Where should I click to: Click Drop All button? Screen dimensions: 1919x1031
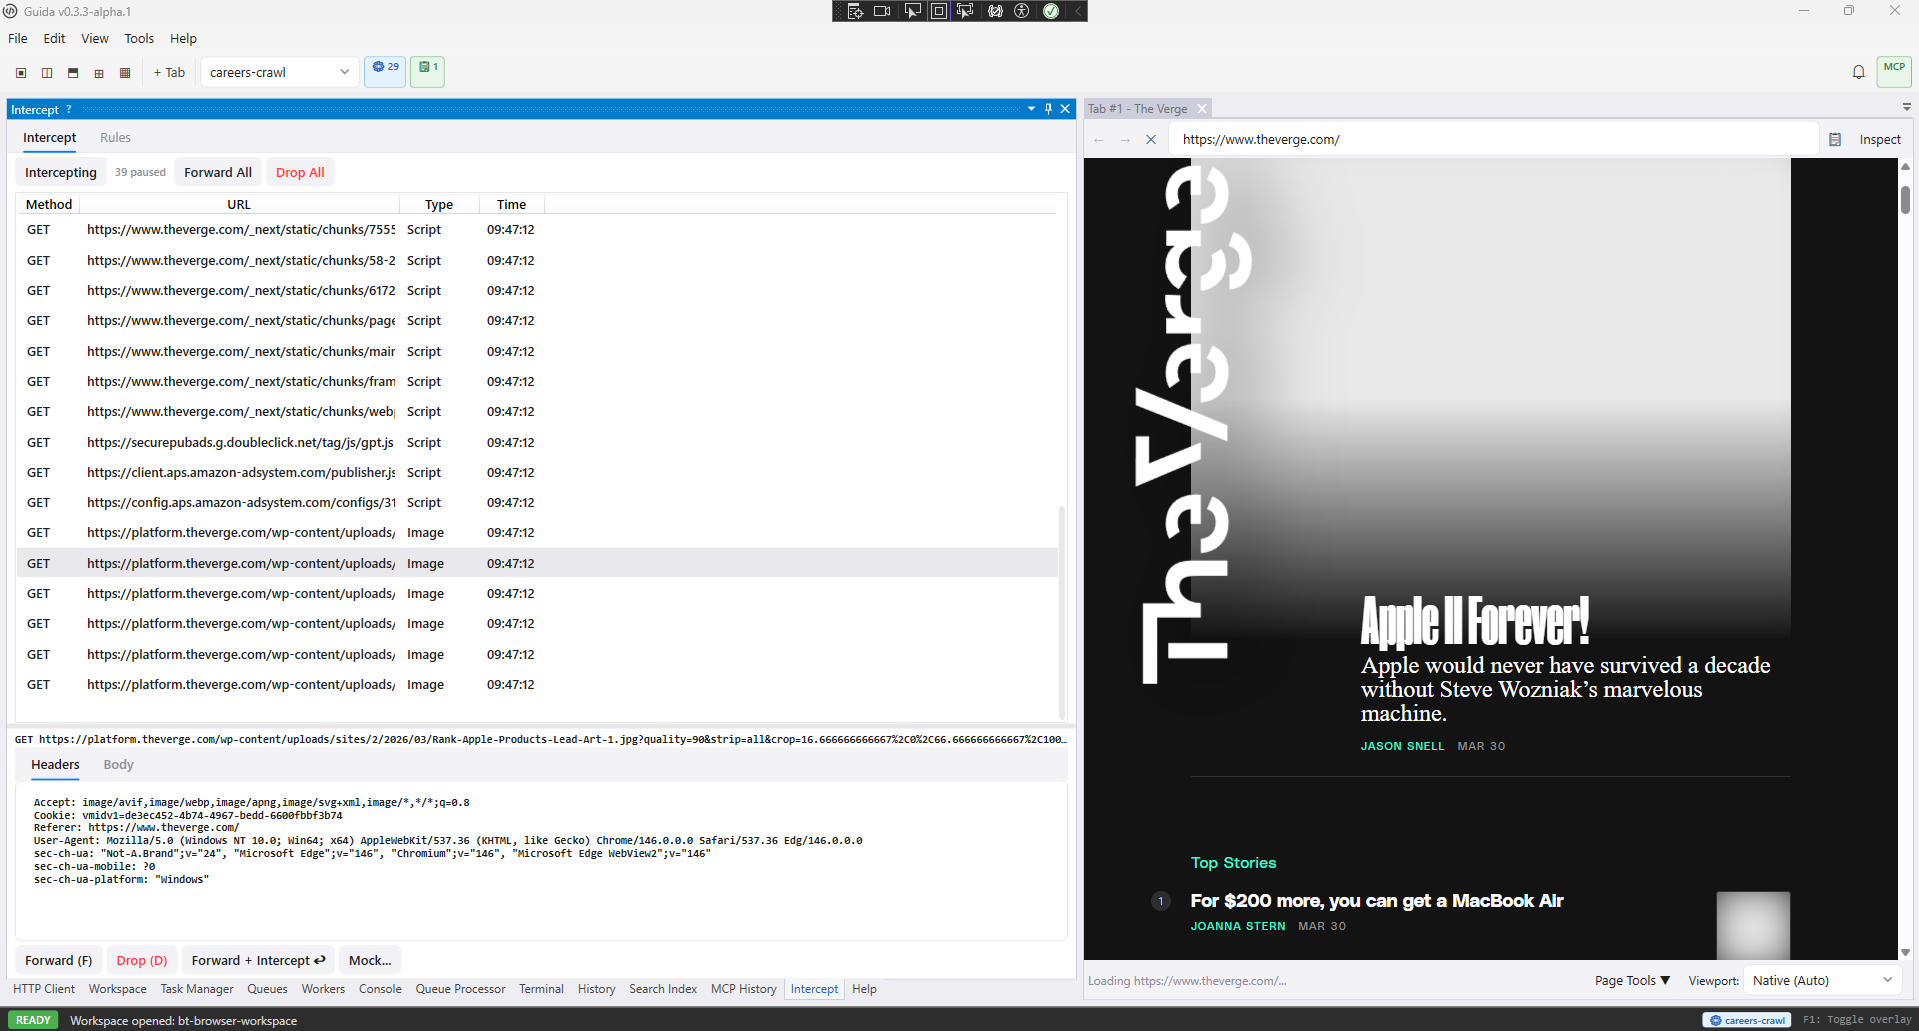pos(300,172)
